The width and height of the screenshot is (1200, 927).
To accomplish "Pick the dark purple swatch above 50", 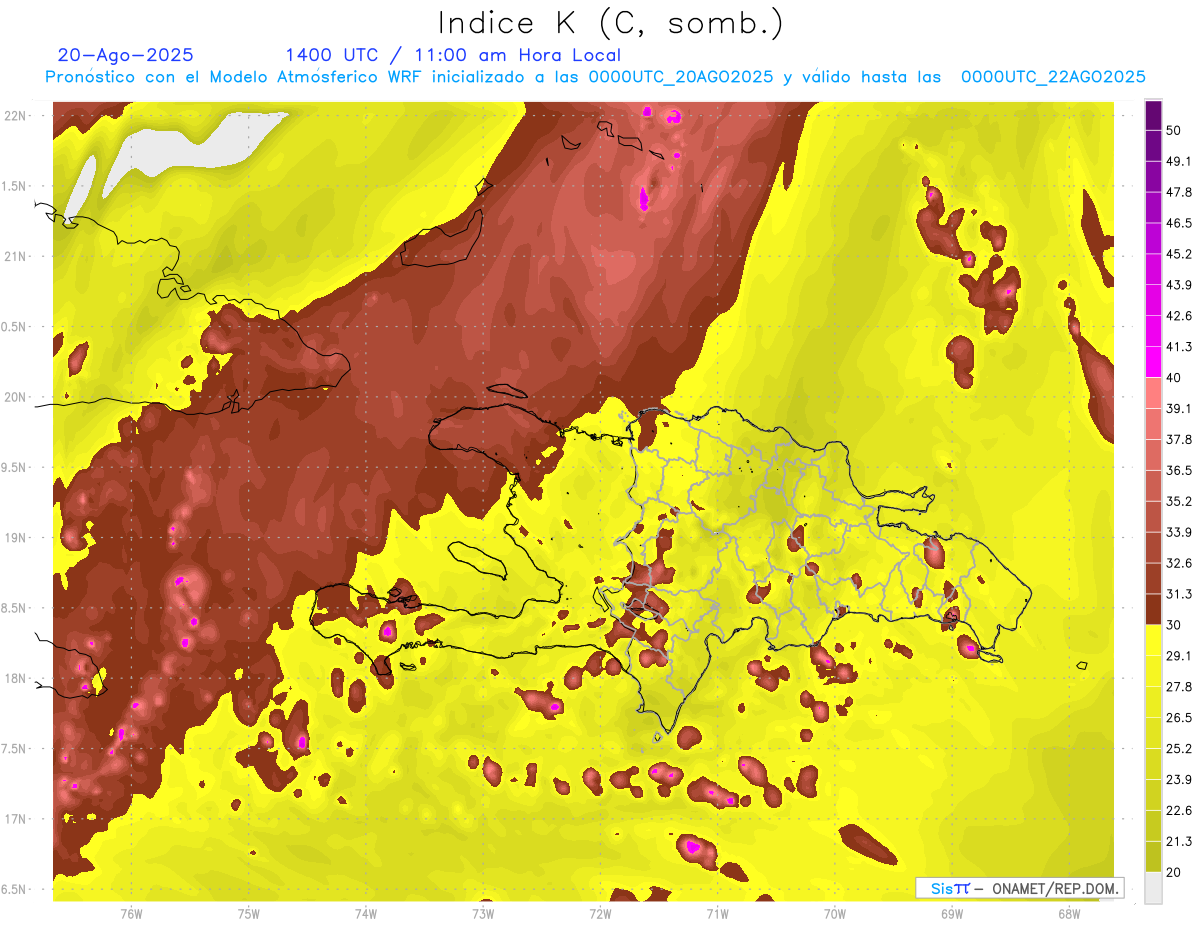I will pyautogui.click(x=1153, y=115).
